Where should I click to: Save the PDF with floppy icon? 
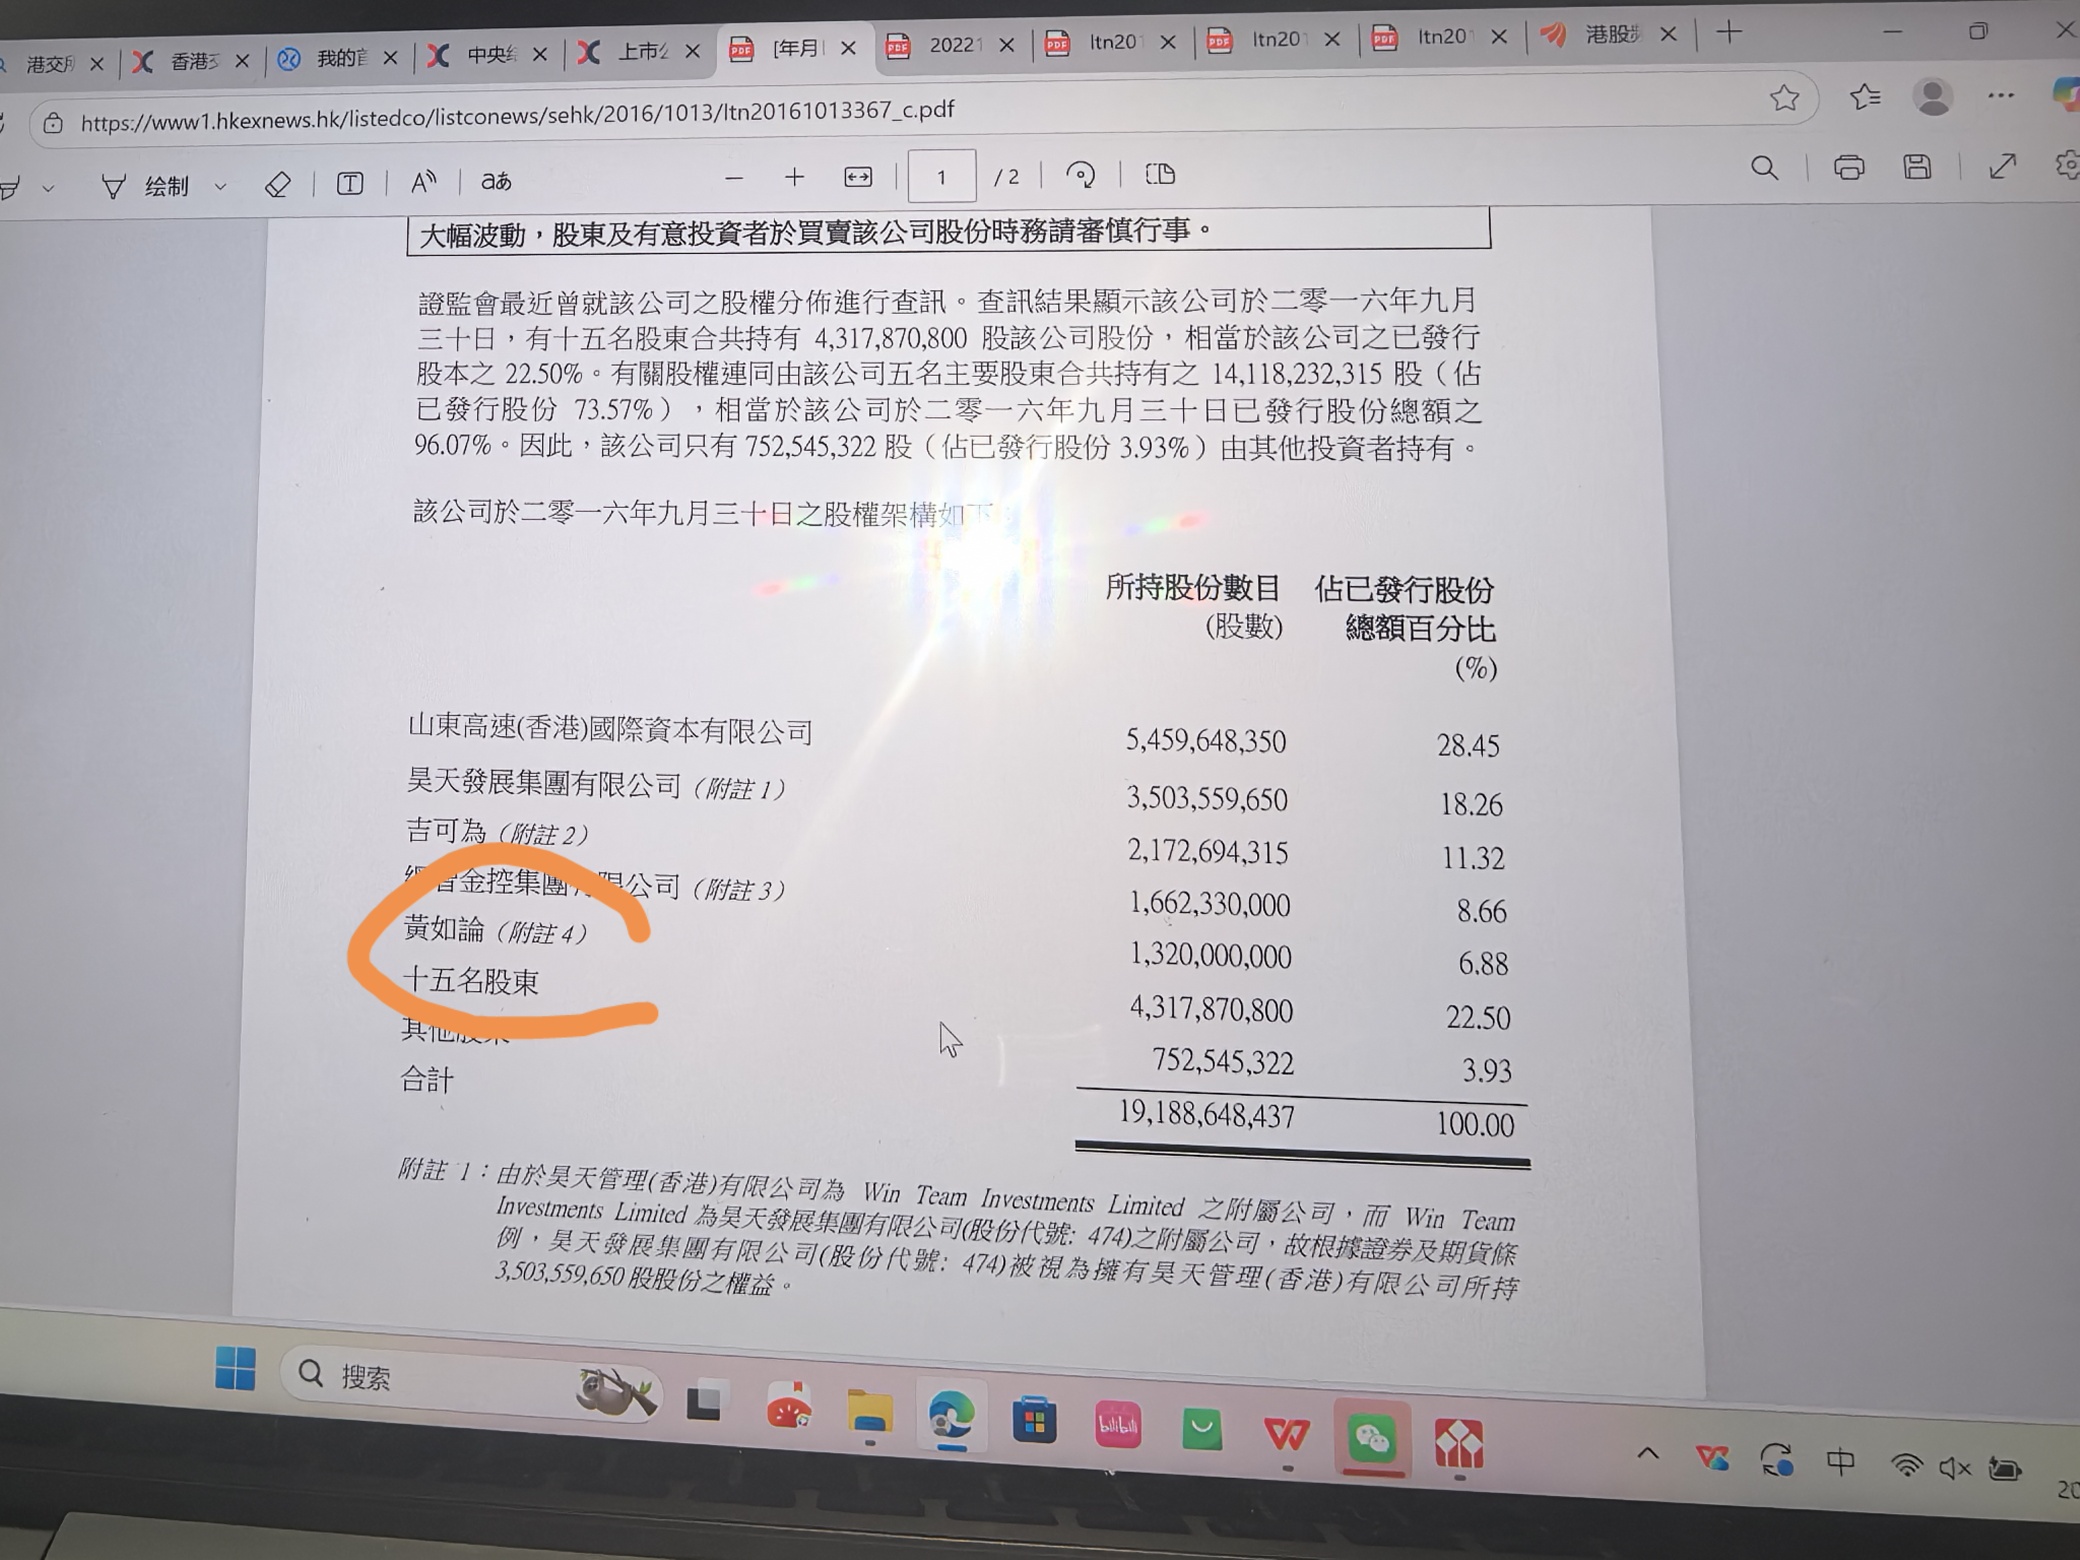[1916, 167]
